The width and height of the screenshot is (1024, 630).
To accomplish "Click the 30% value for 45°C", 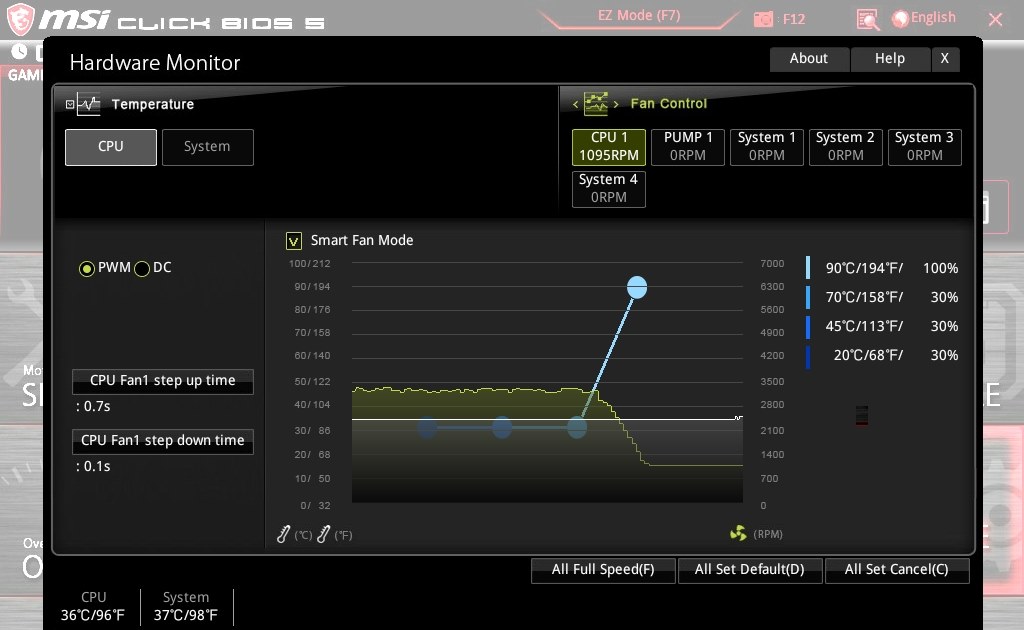I will pyautogui.click(x=944, y=326).
